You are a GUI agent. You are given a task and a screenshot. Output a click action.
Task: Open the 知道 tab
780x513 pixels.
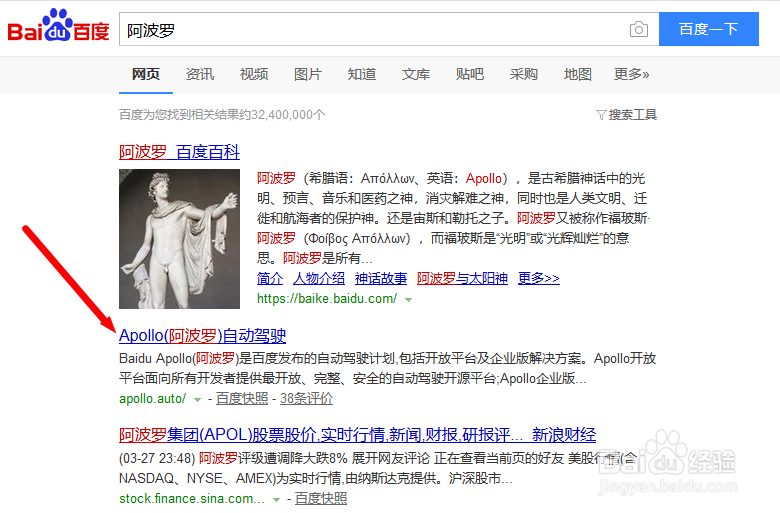(362, 74)
